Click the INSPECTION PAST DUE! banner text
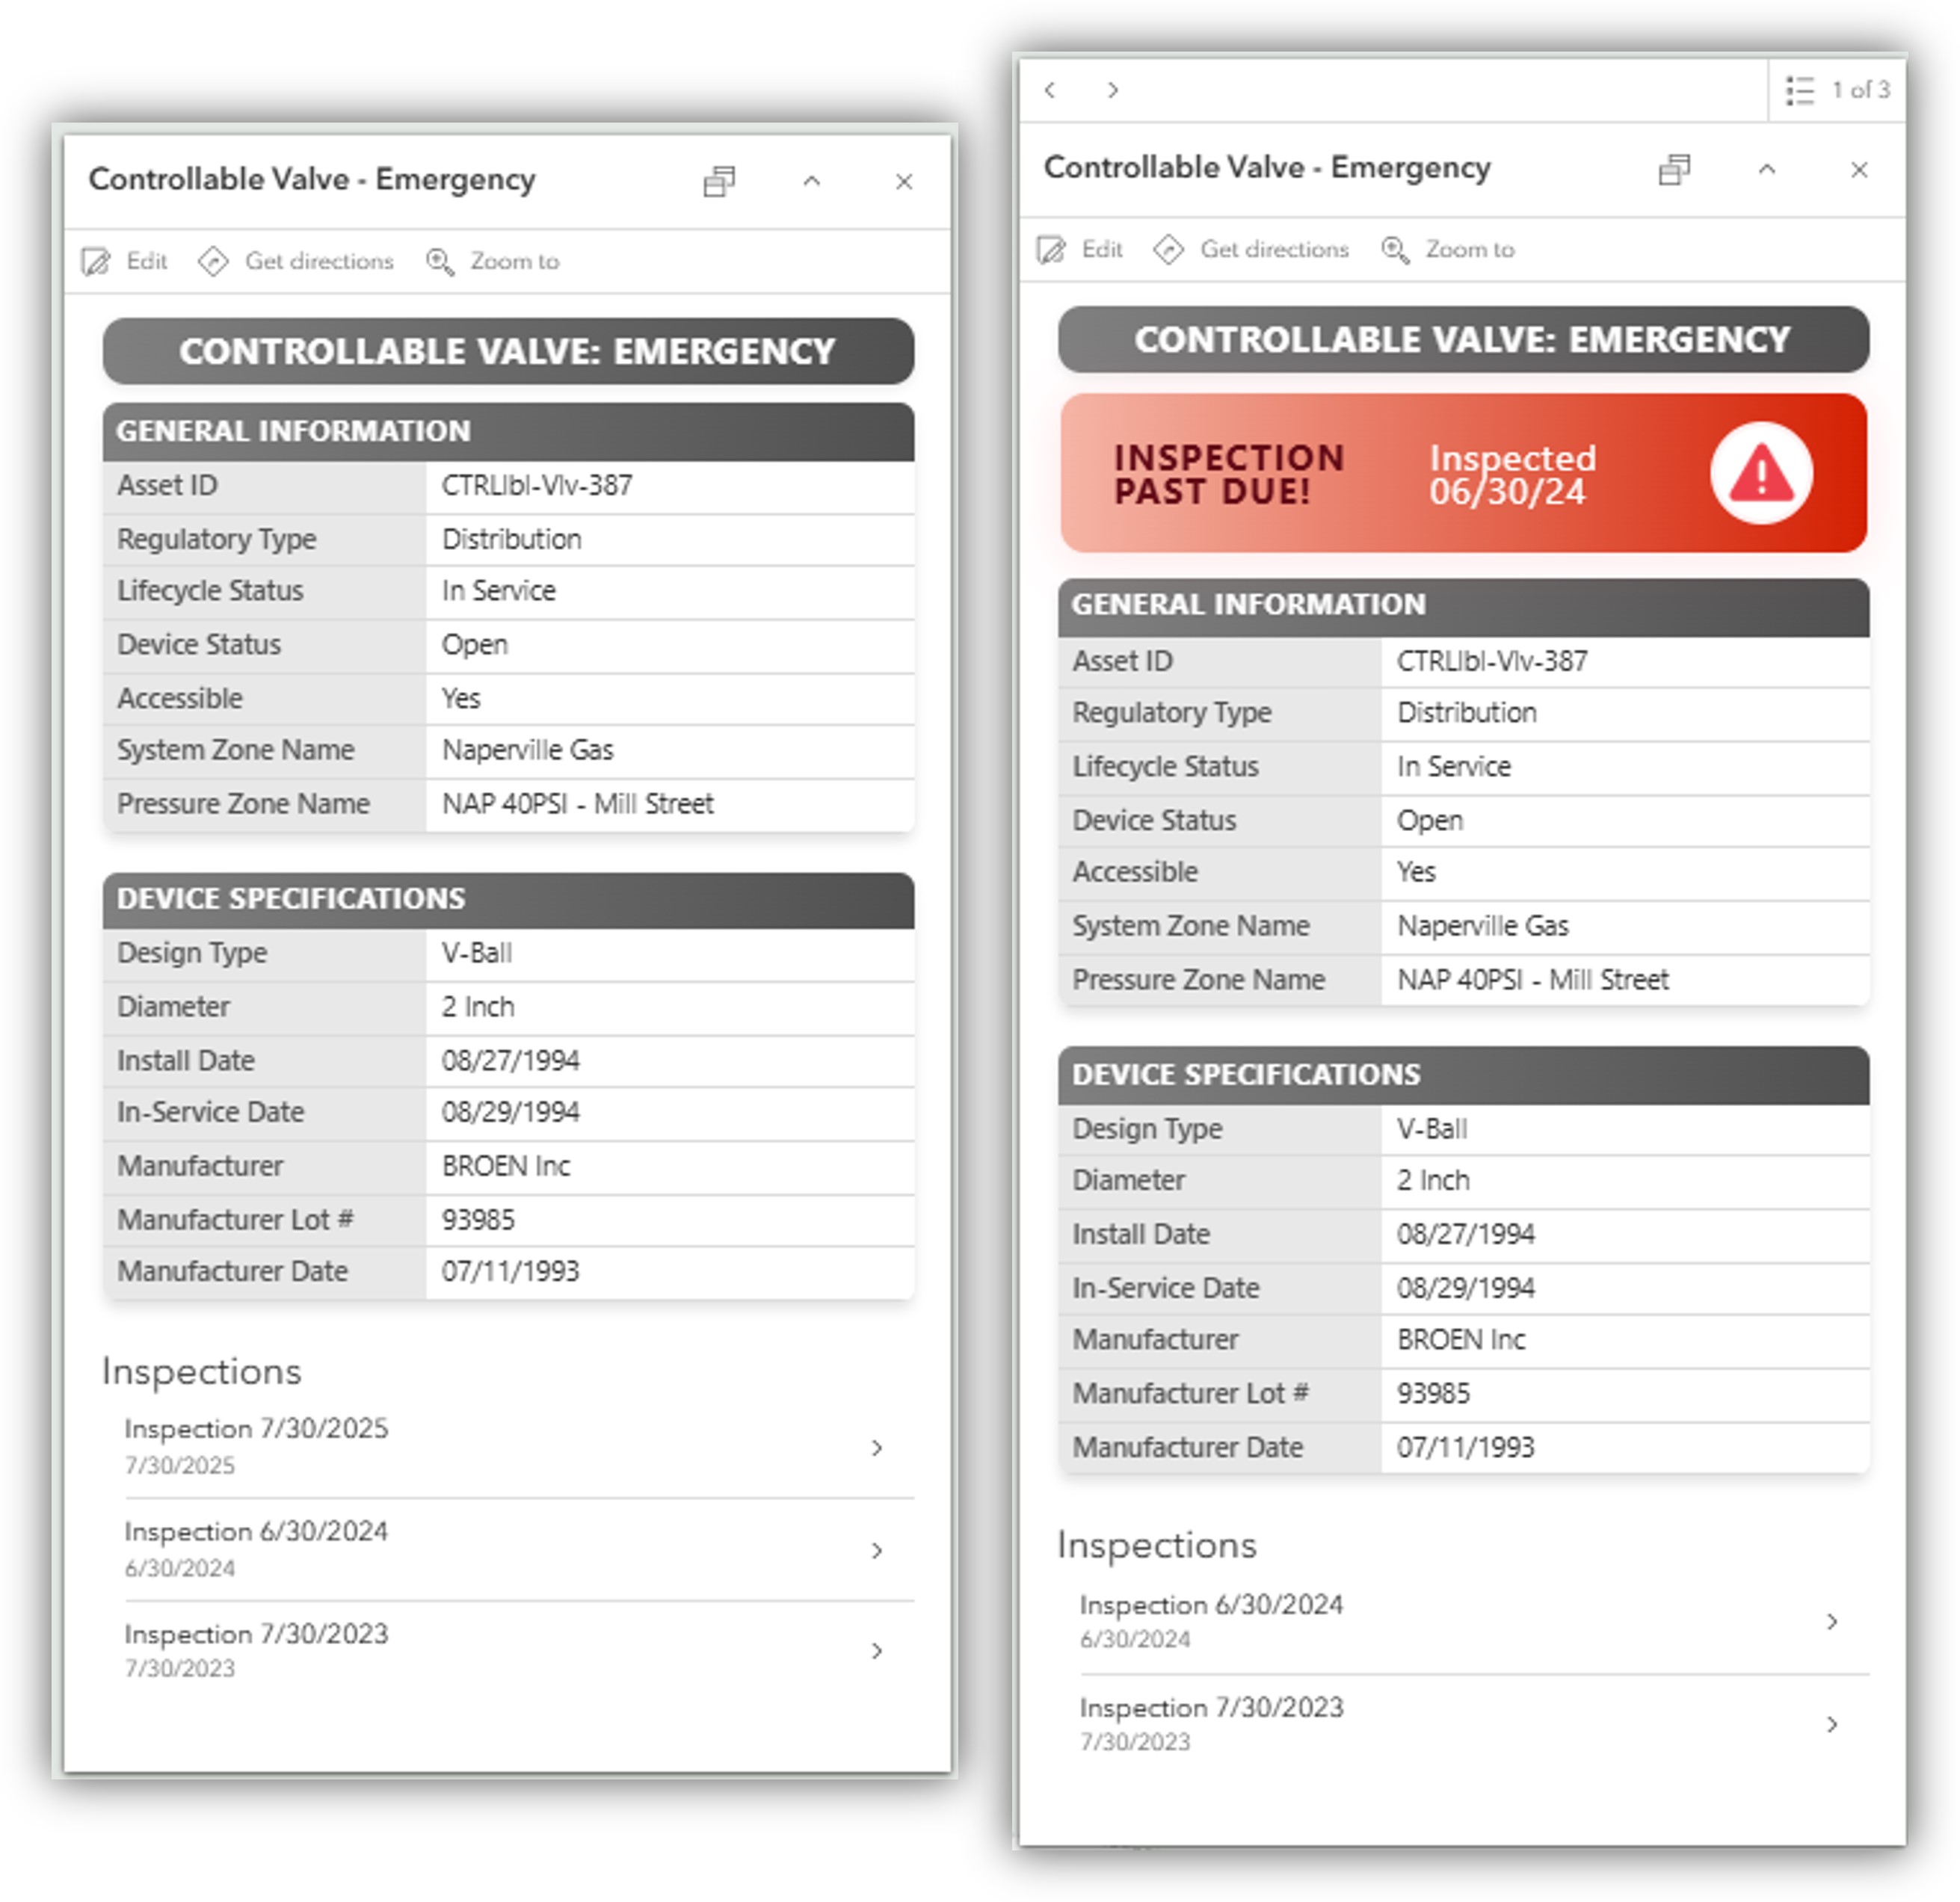 click(1229, 474)
